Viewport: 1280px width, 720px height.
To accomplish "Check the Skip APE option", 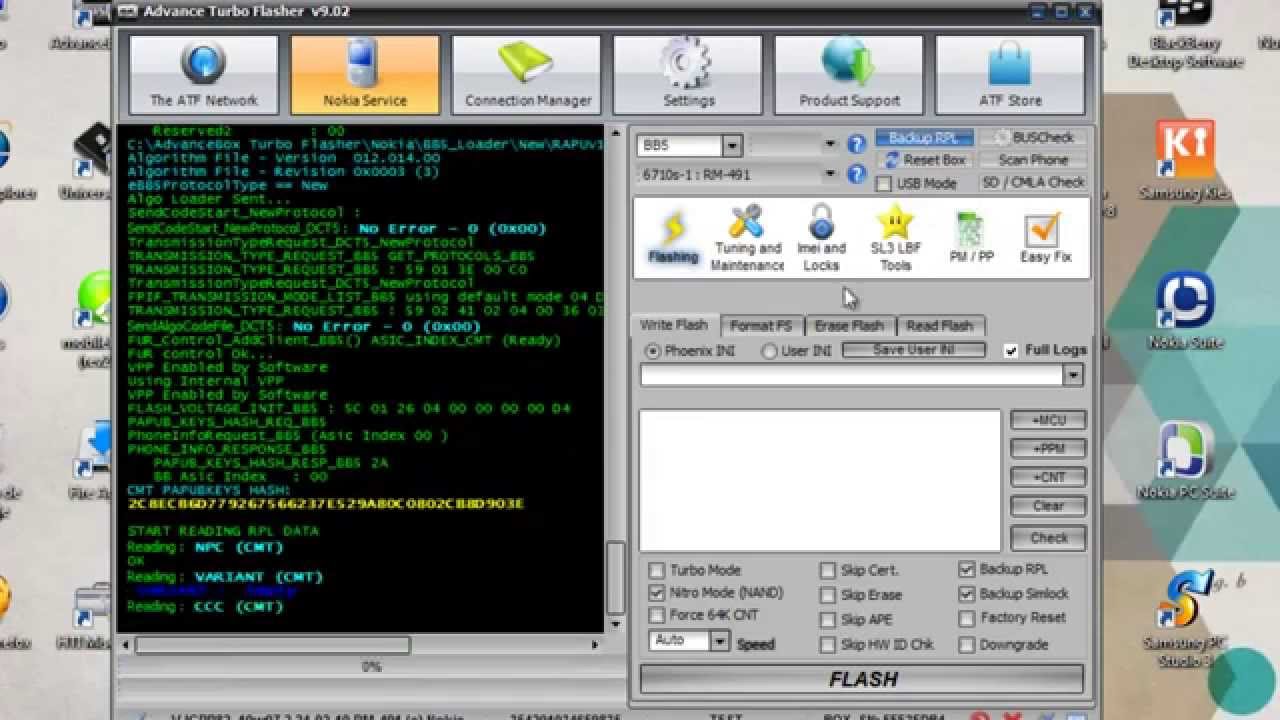I will pos(827,620).
